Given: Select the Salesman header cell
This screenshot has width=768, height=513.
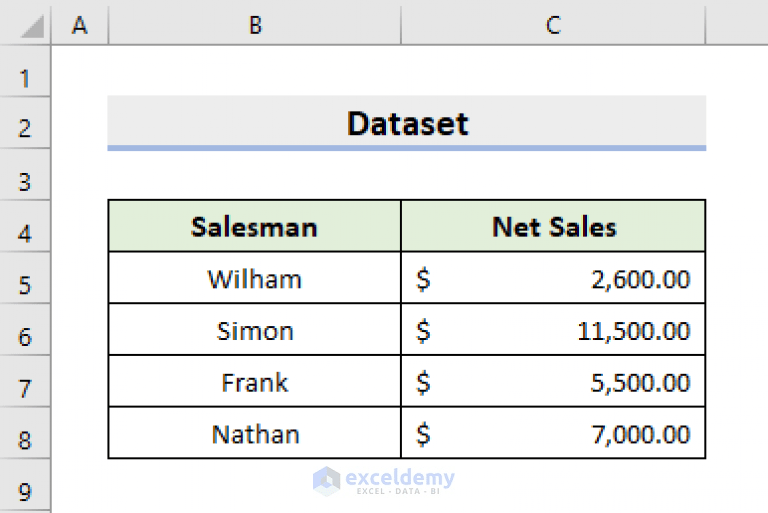Looking at the screenshot, I should [x=255, y=226].
